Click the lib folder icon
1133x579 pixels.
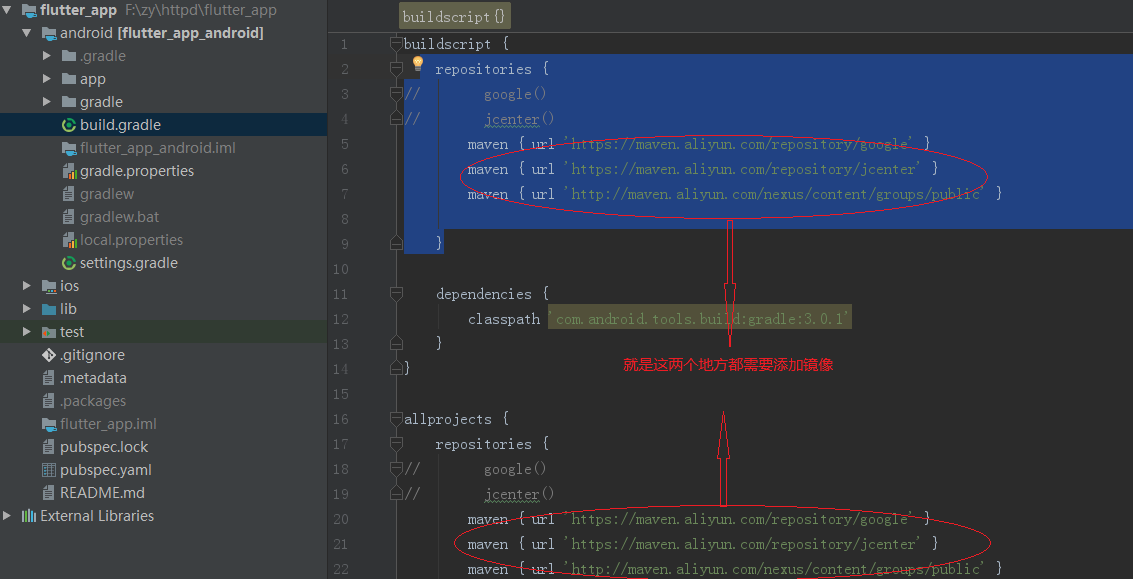pyautogui.click(x=49, y=309)
